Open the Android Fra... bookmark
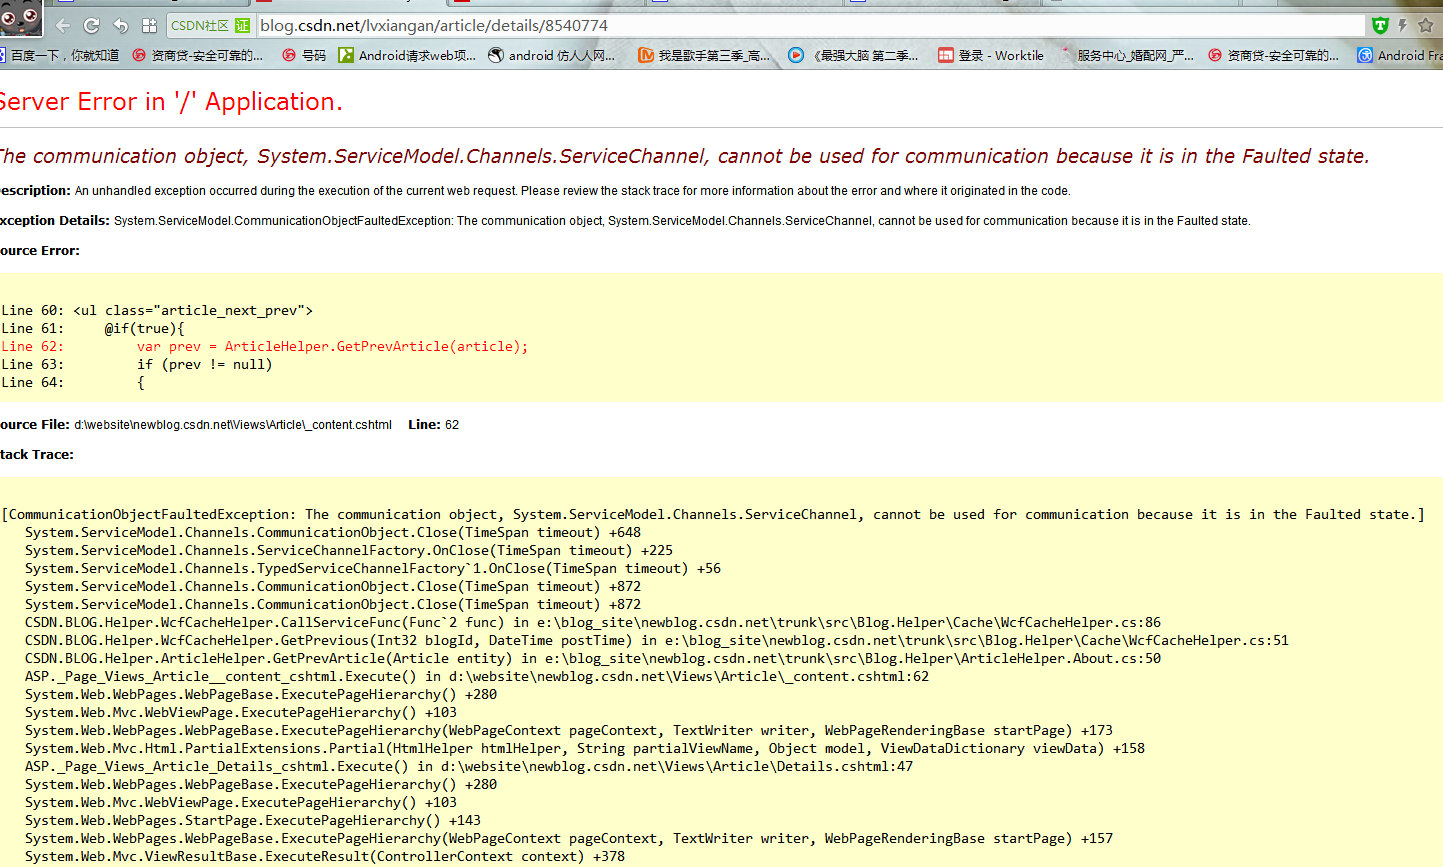1443x867 pixels. click(x=1400, y=55)
